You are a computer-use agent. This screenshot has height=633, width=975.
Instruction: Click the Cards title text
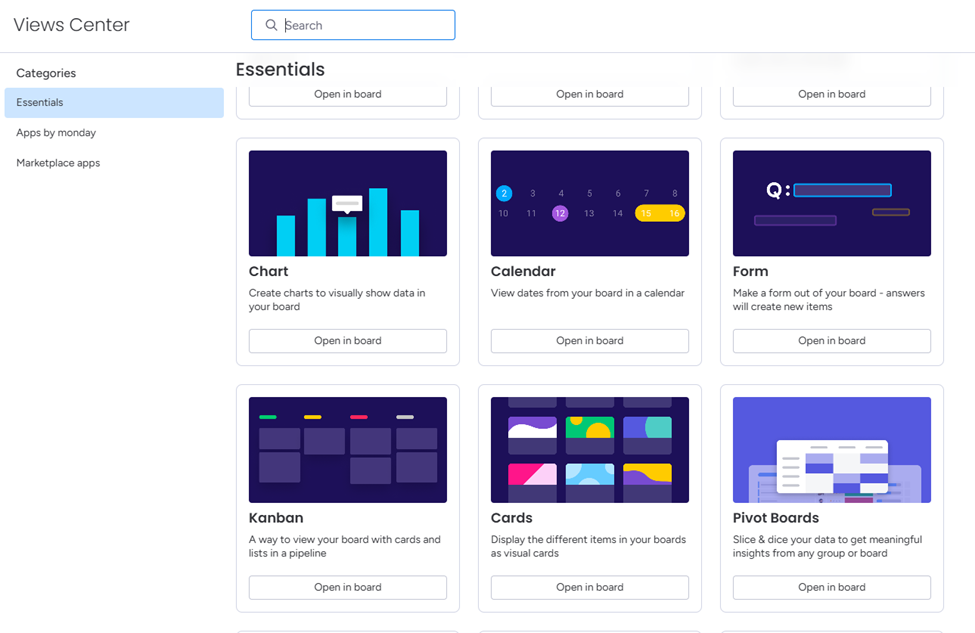pos(512,517)
